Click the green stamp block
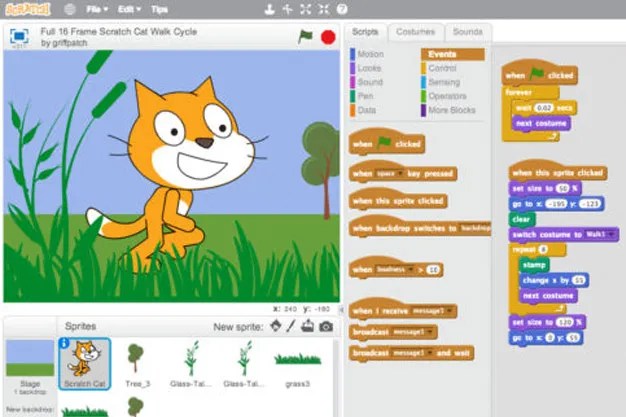Screen dimensions: 626x417 (534, 265)
